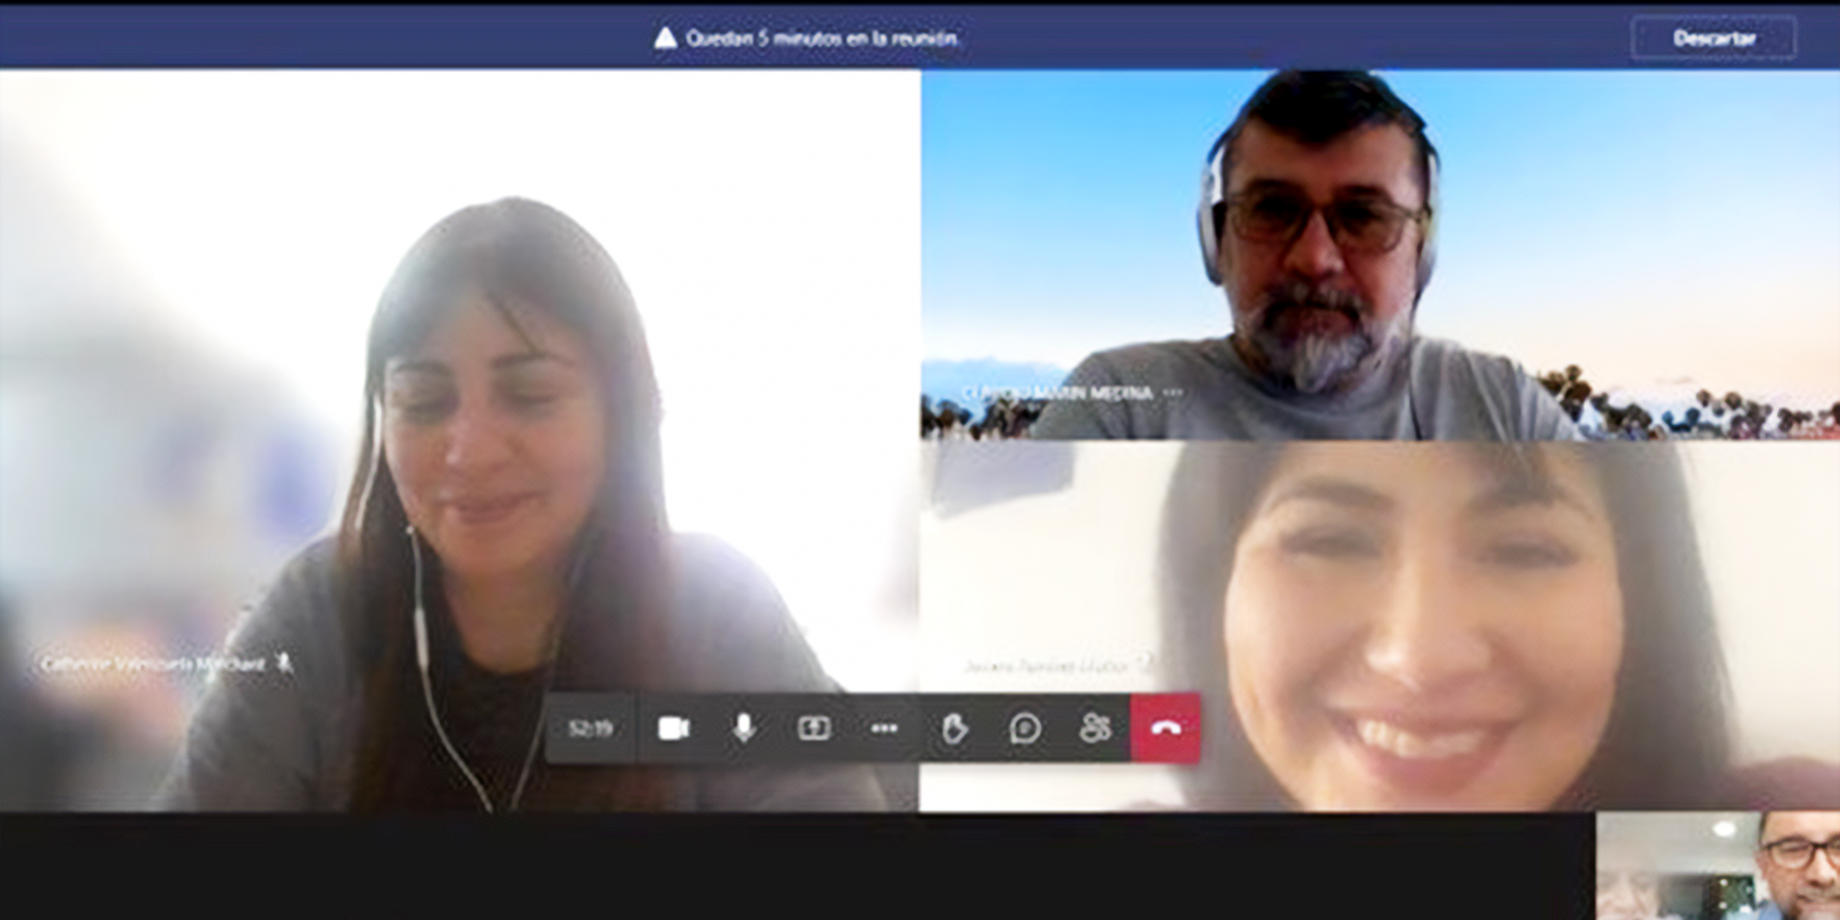Raise your hand in the meeting

[x=954, y=728]
